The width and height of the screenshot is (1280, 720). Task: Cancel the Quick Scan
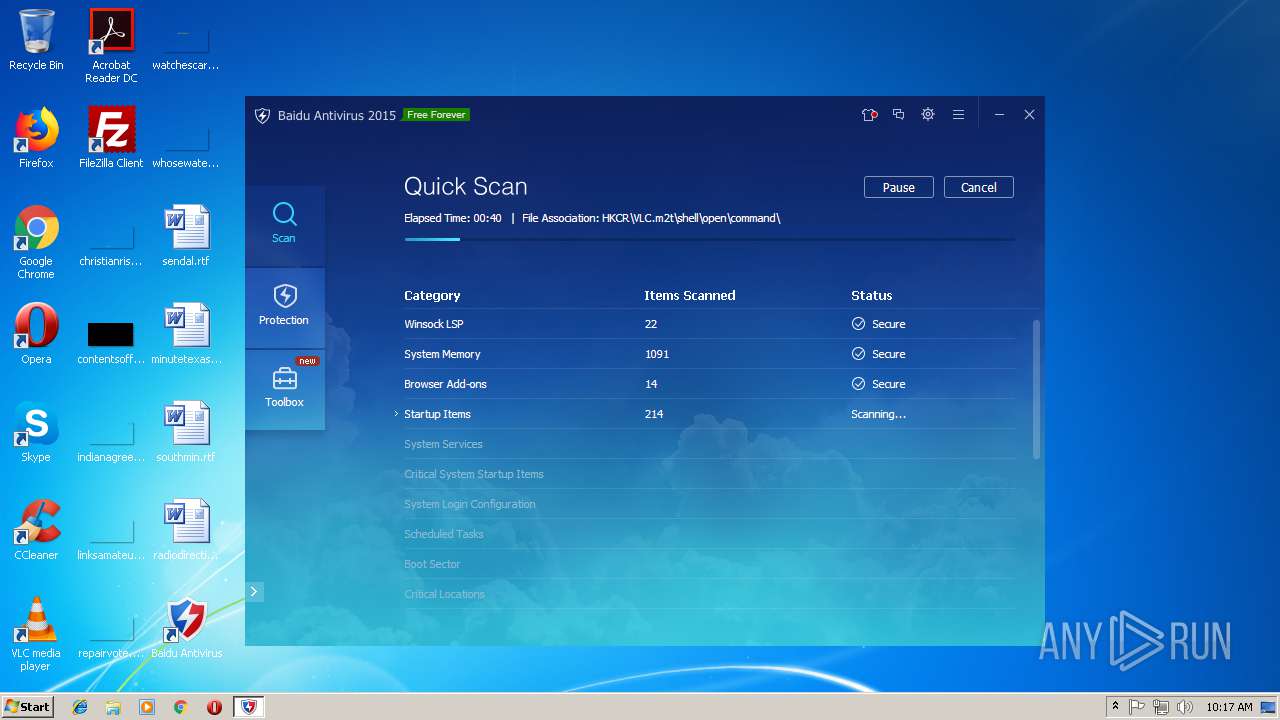pos(978,187)
